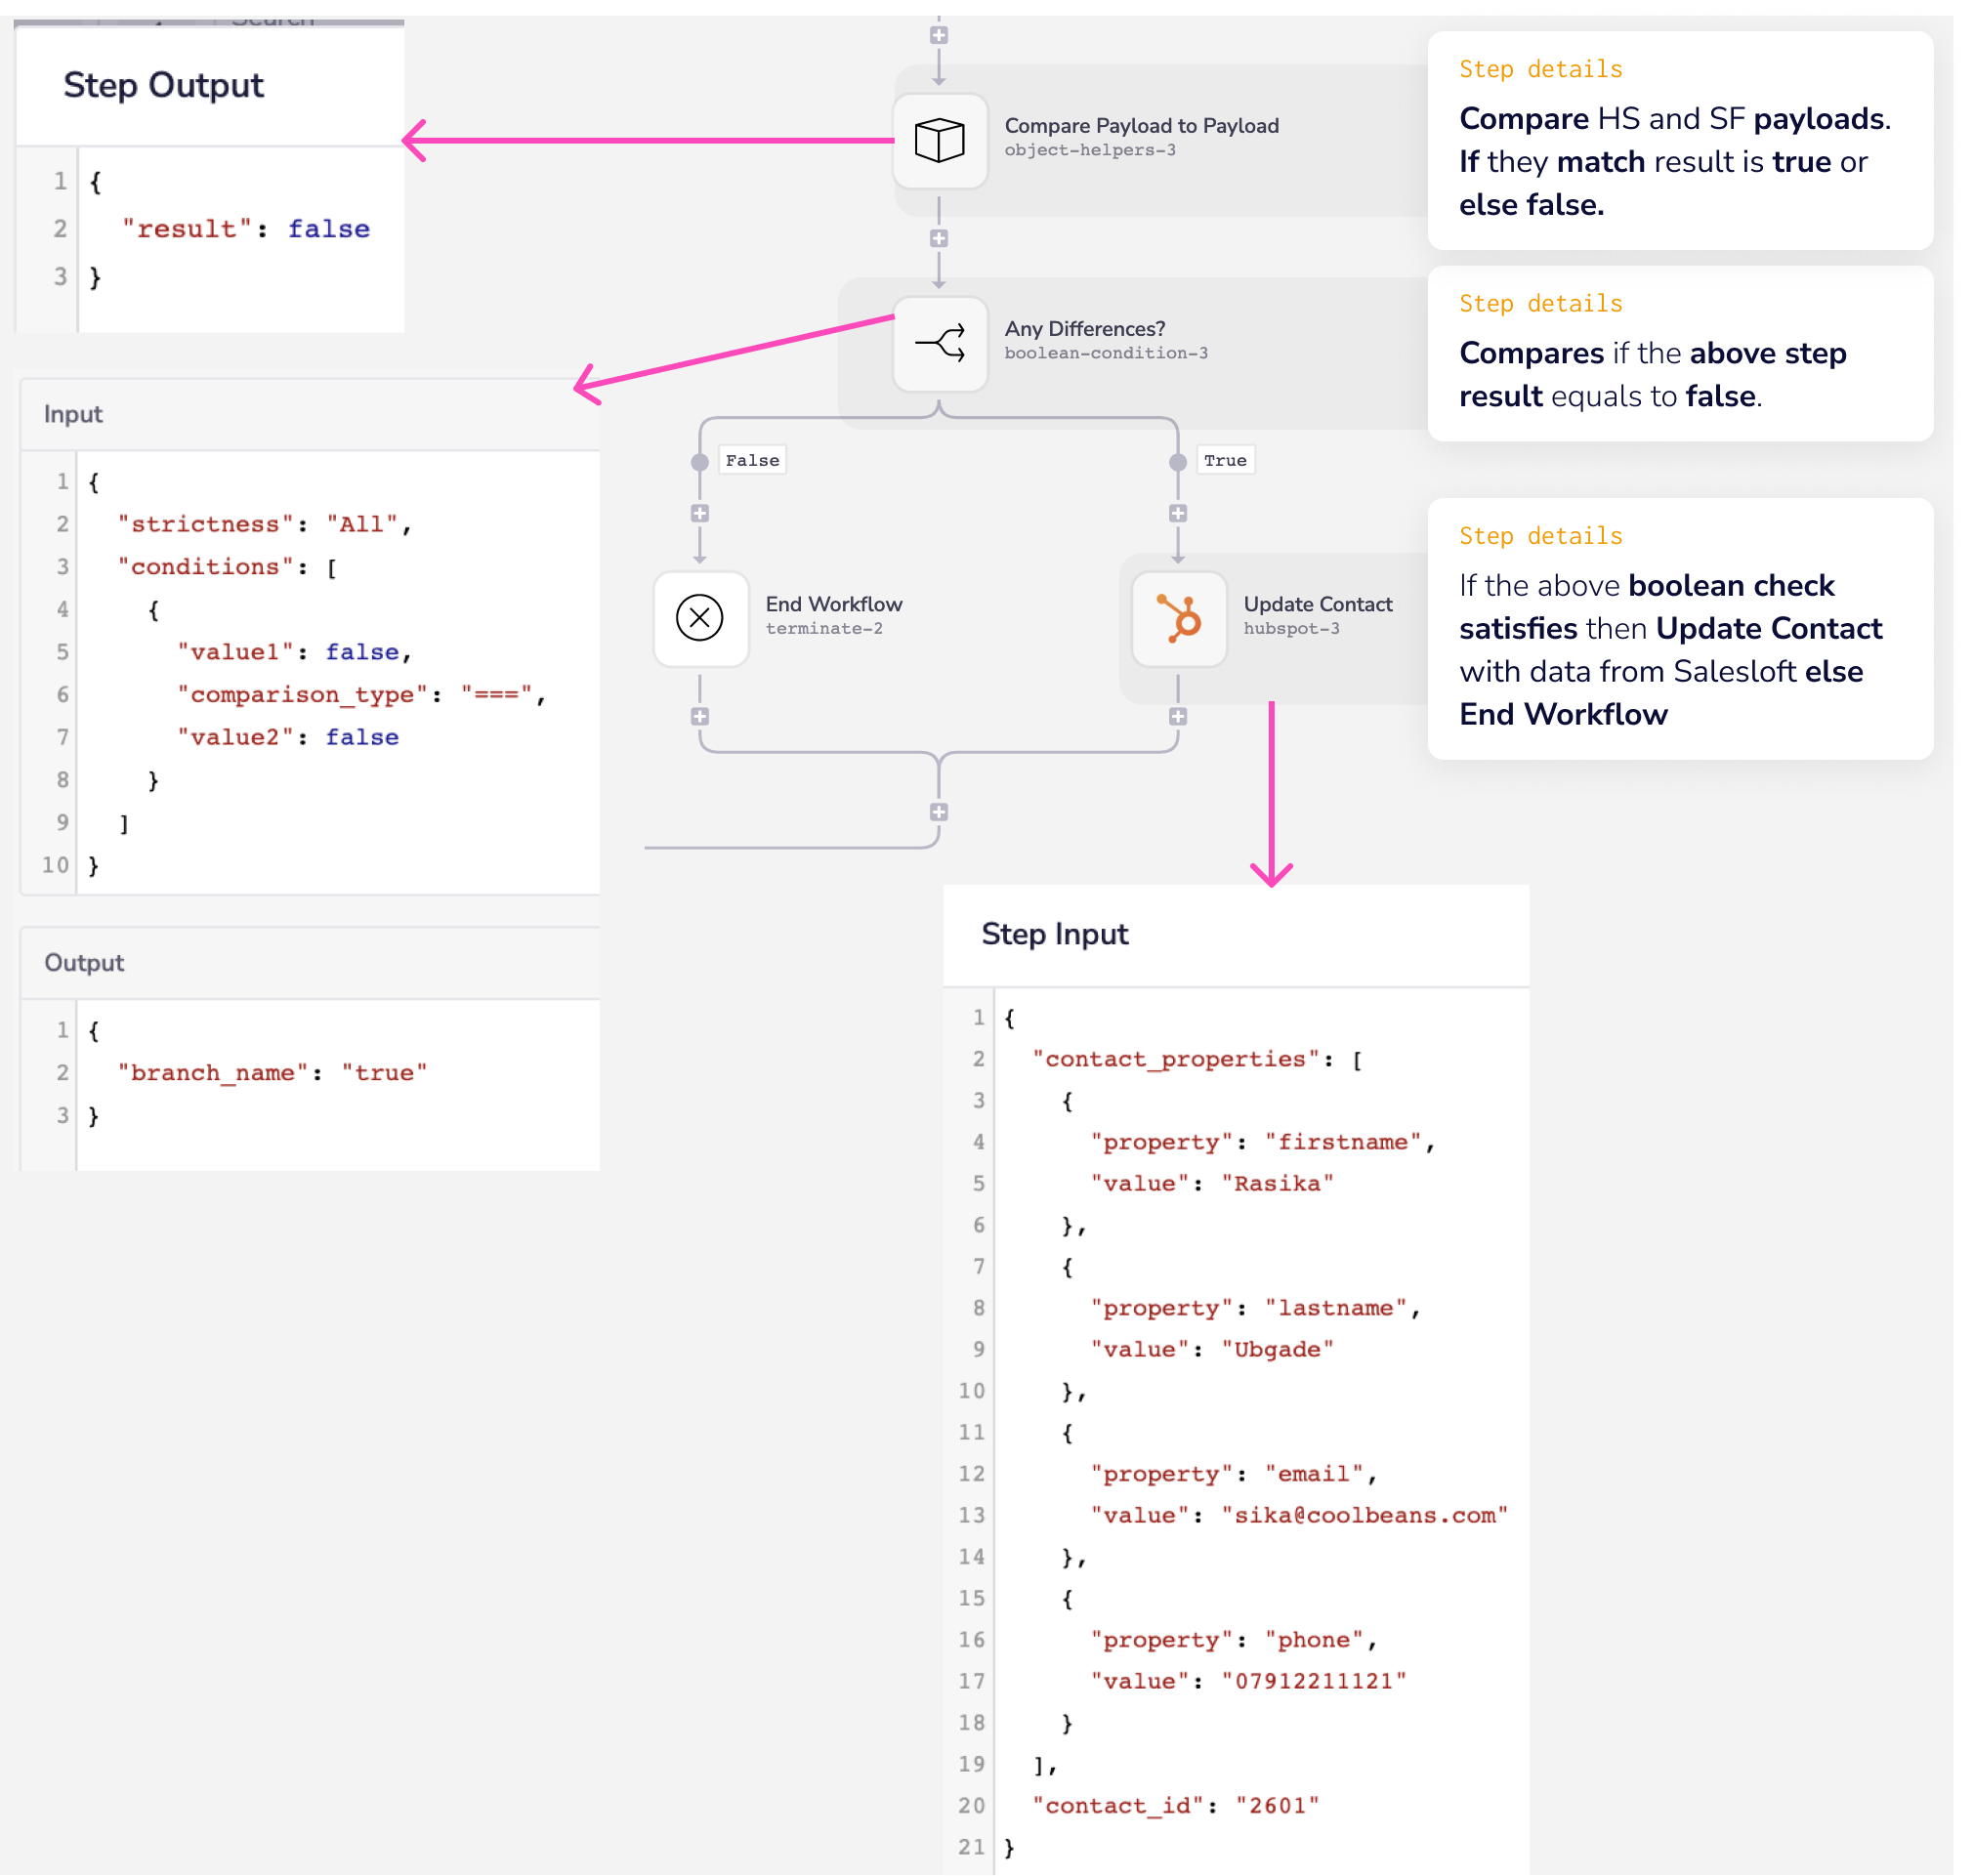1973x1876 pixels.
Task: Select the True branch label
Action: click(1224, 460)
